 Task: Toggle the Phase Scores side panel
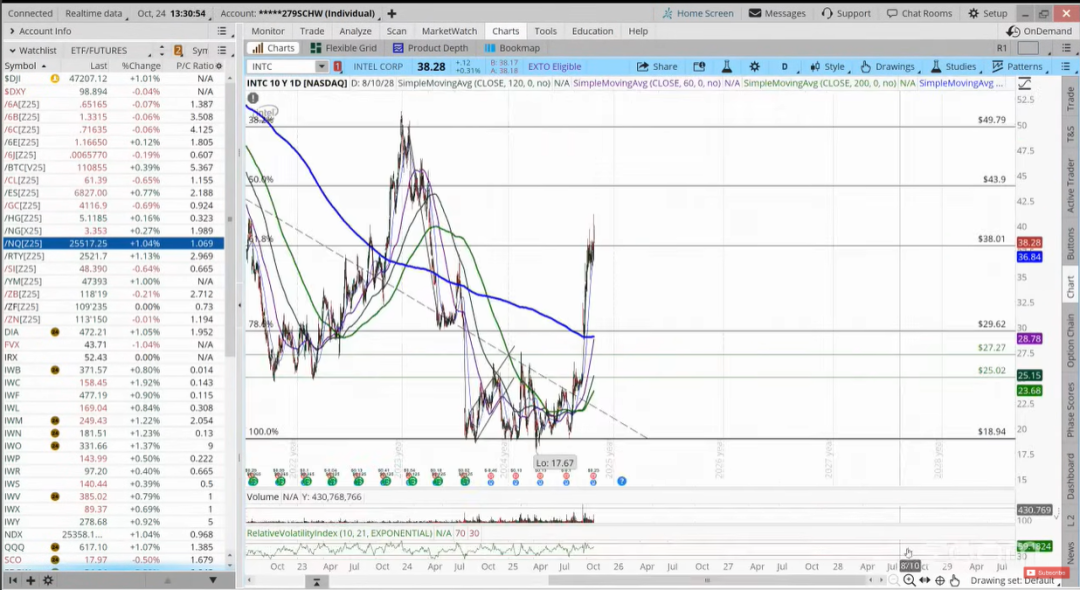click(x=1071, y=406)
